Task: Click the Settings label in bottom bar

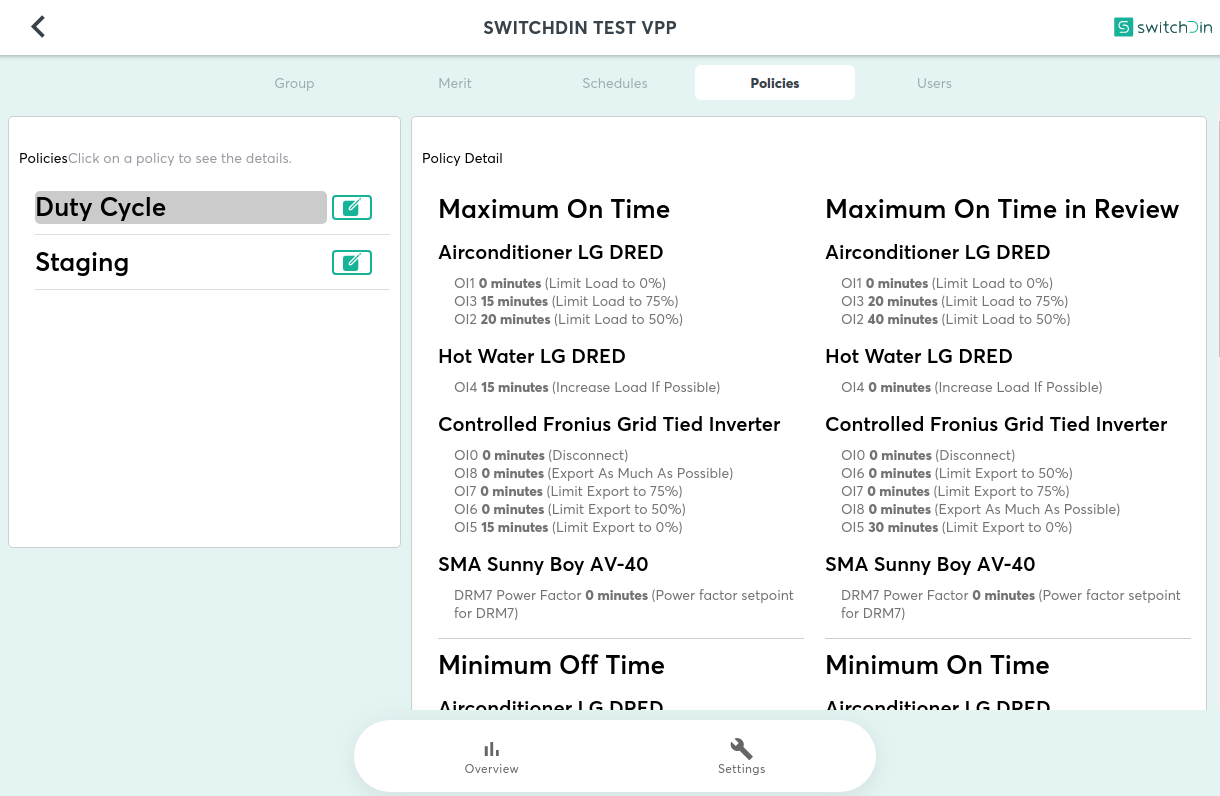Action: (x=741, y=769)
